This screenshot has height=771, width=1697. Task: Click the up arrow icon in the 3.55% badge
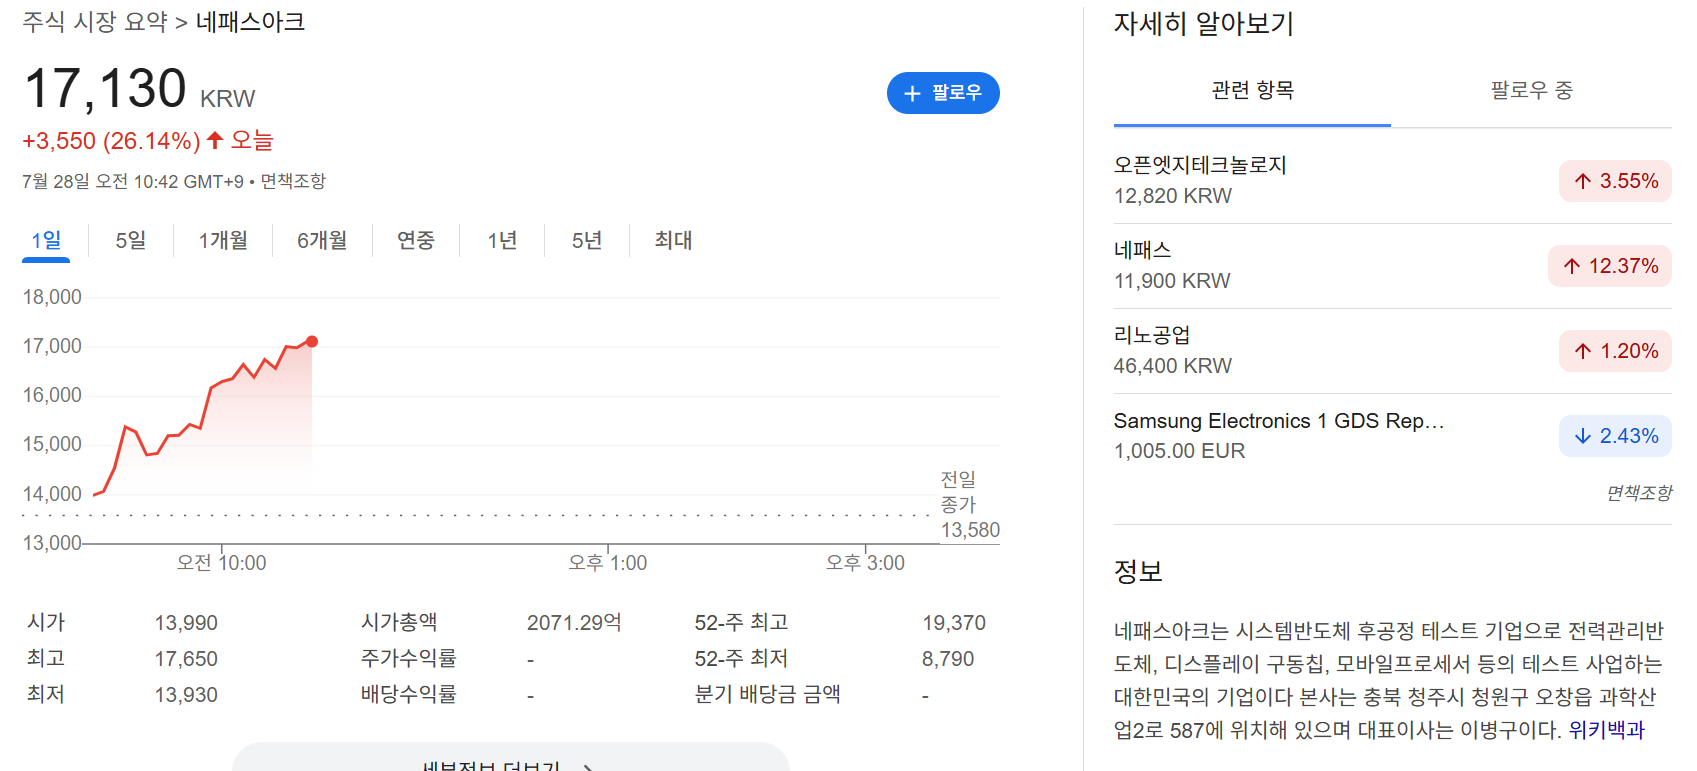[x=1583, y=181]
